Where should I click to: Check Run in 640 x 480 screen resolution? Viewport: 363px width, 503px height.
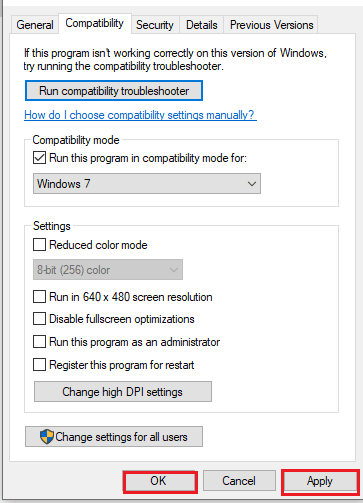point(39,296)
